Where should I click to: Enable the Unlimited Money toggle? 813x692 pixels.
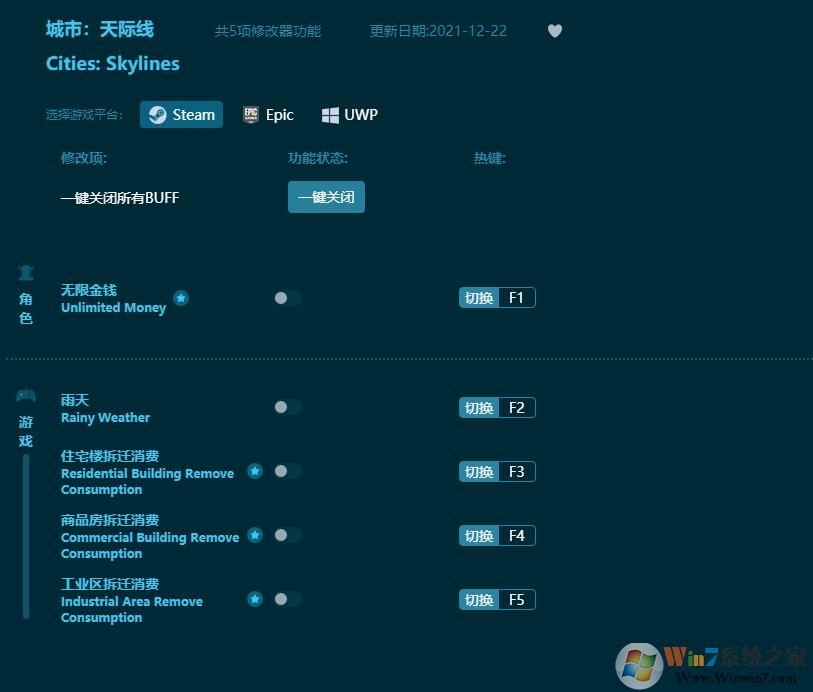[287, 298]
